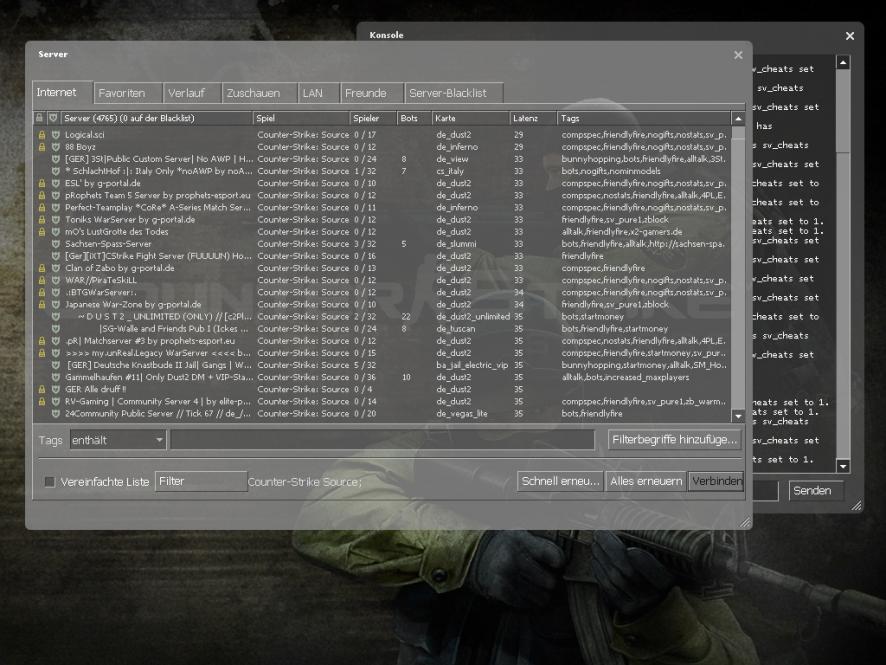The height and width of the screenshot is (665, 886).
Task: Click the map name 'ba_jail_electric_vip'
Action: pos(472,365)
